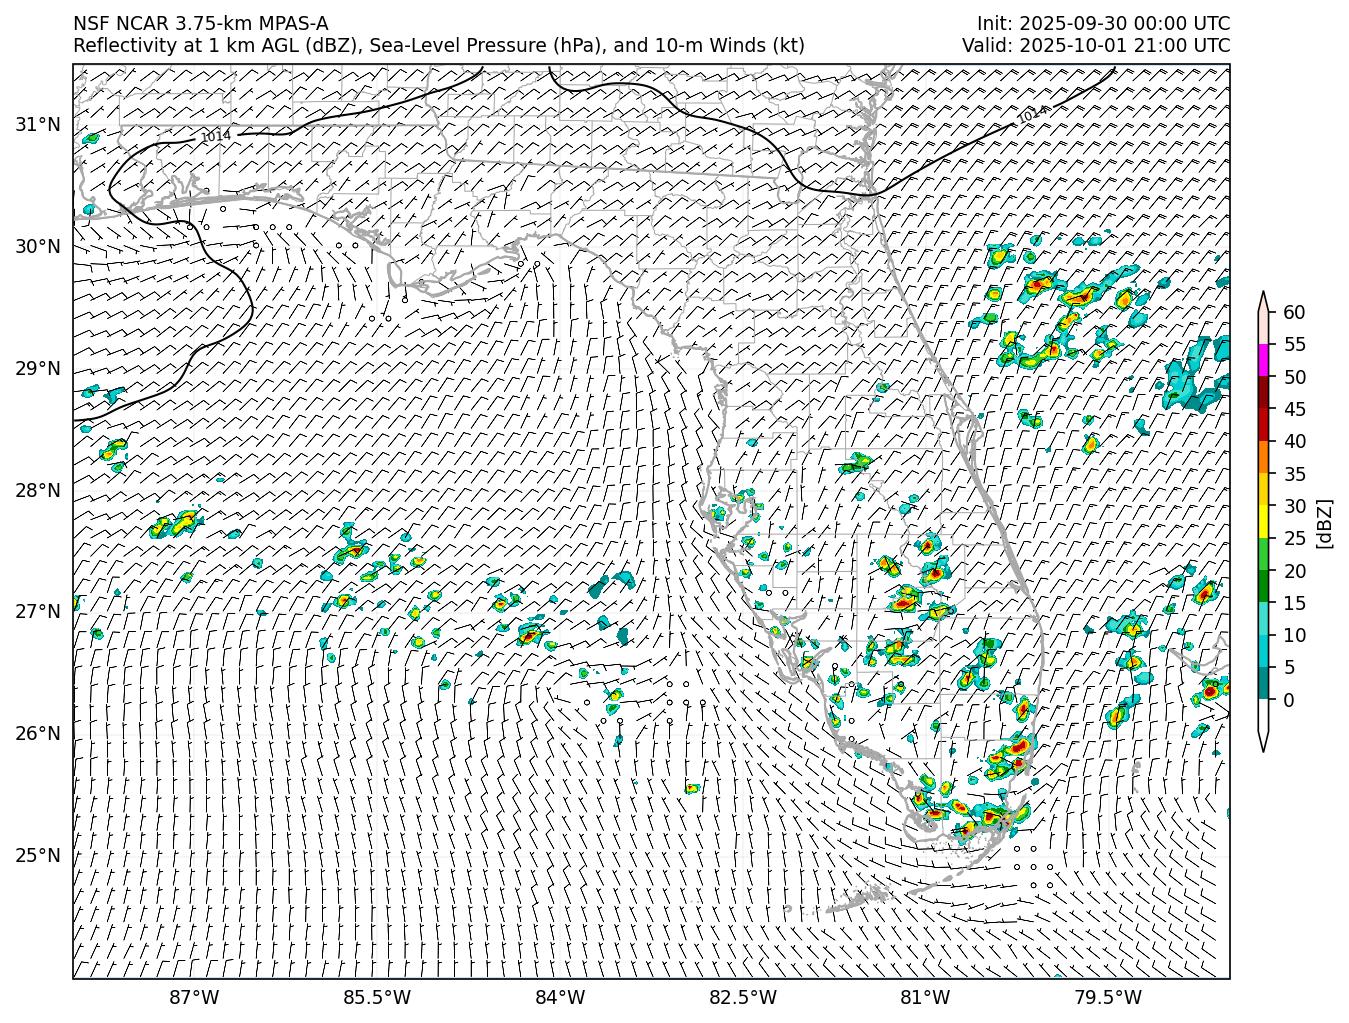Click the 25°N latitude tick label
Screen dimensions: 1349x1023
coord(38,855)
